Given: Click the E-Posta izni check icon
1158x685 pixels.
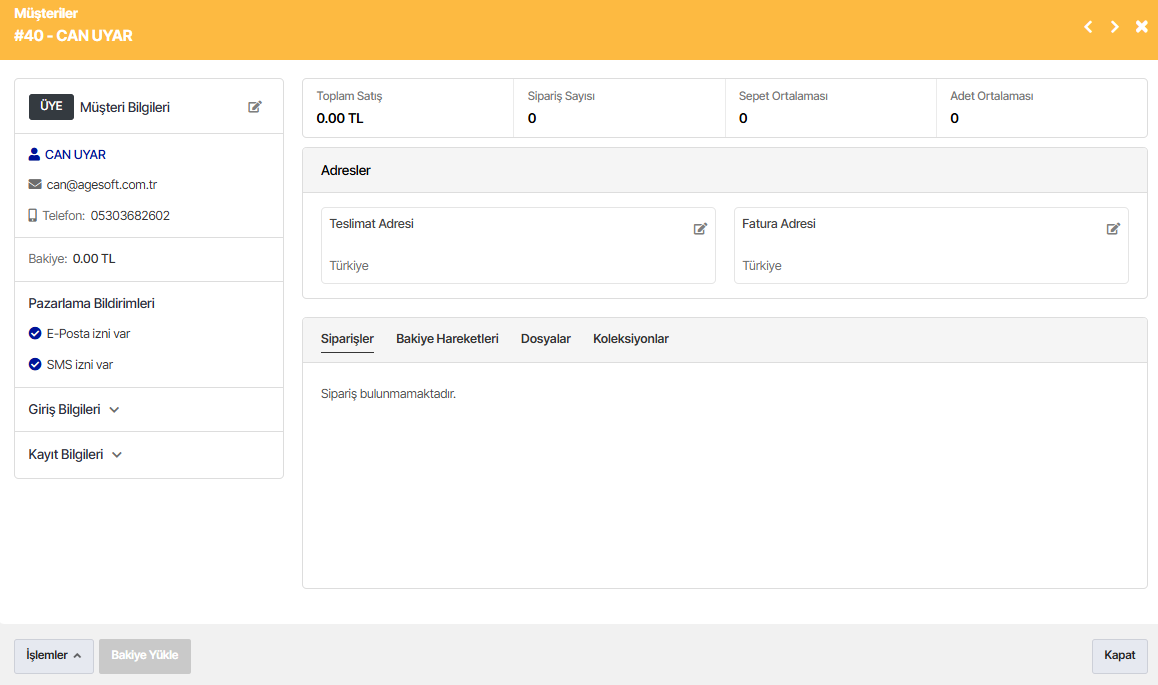Looking at the screenshot, I should (35, 333).
